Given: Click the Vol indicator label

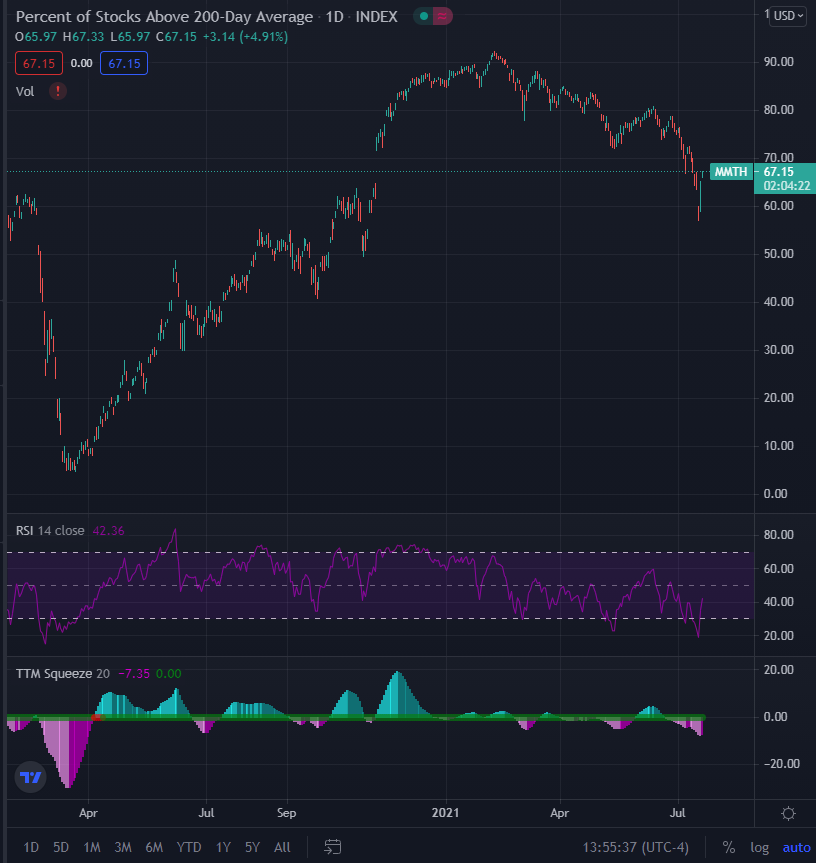Looking at the screenshot, I should (x=25, y=91).
